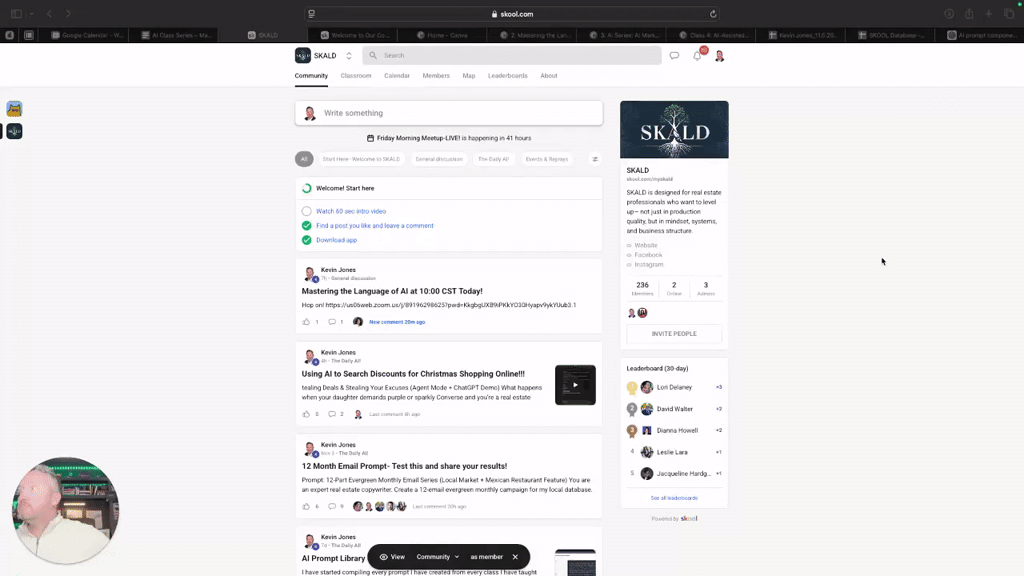Click the checkmark beside Find a post
Screen dimensions: 1024x576
coord(306,225)
